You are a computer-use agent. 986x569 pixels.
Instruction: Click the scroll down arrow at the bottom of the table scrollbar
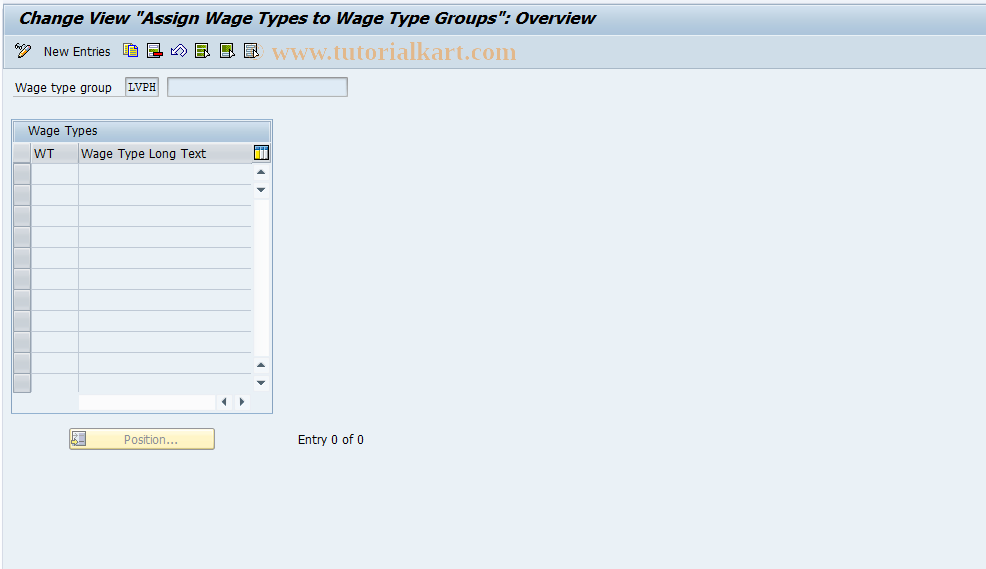261,383
